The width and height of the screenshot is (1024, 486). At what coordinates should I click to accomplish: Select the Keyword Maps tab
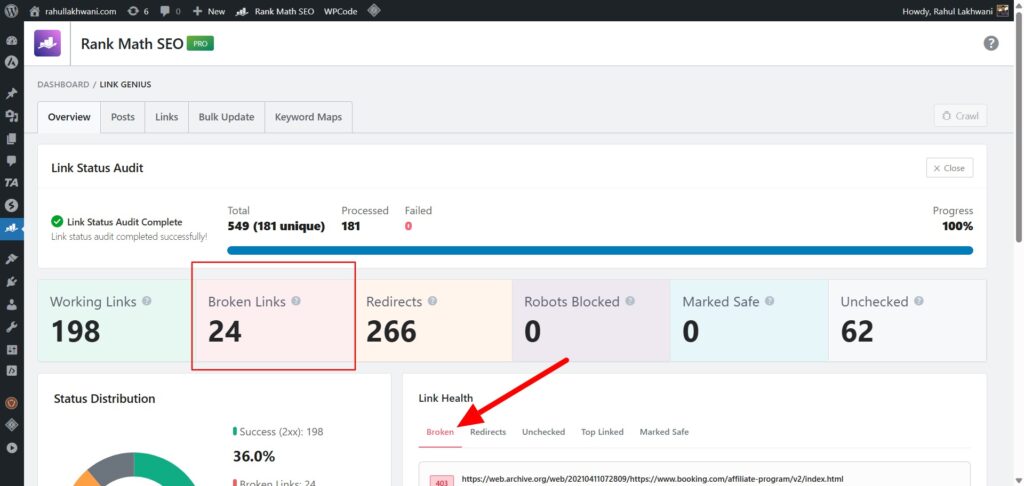(308, 117)
